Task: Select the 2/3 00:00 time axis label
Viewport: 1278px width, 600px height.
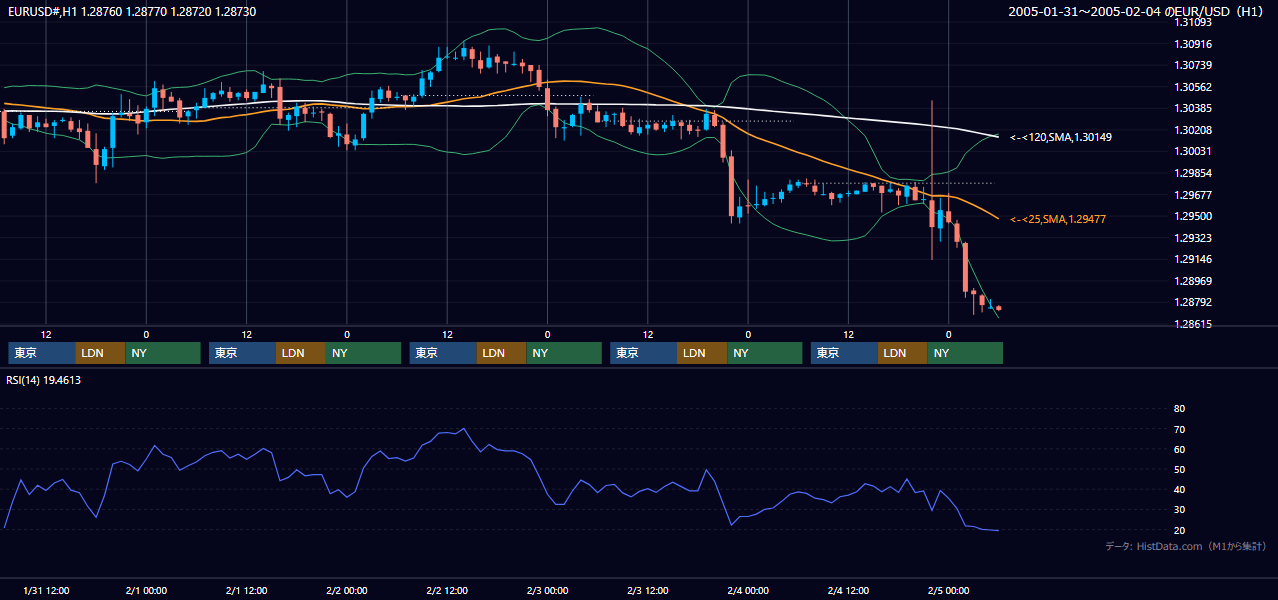Action: 547,590
